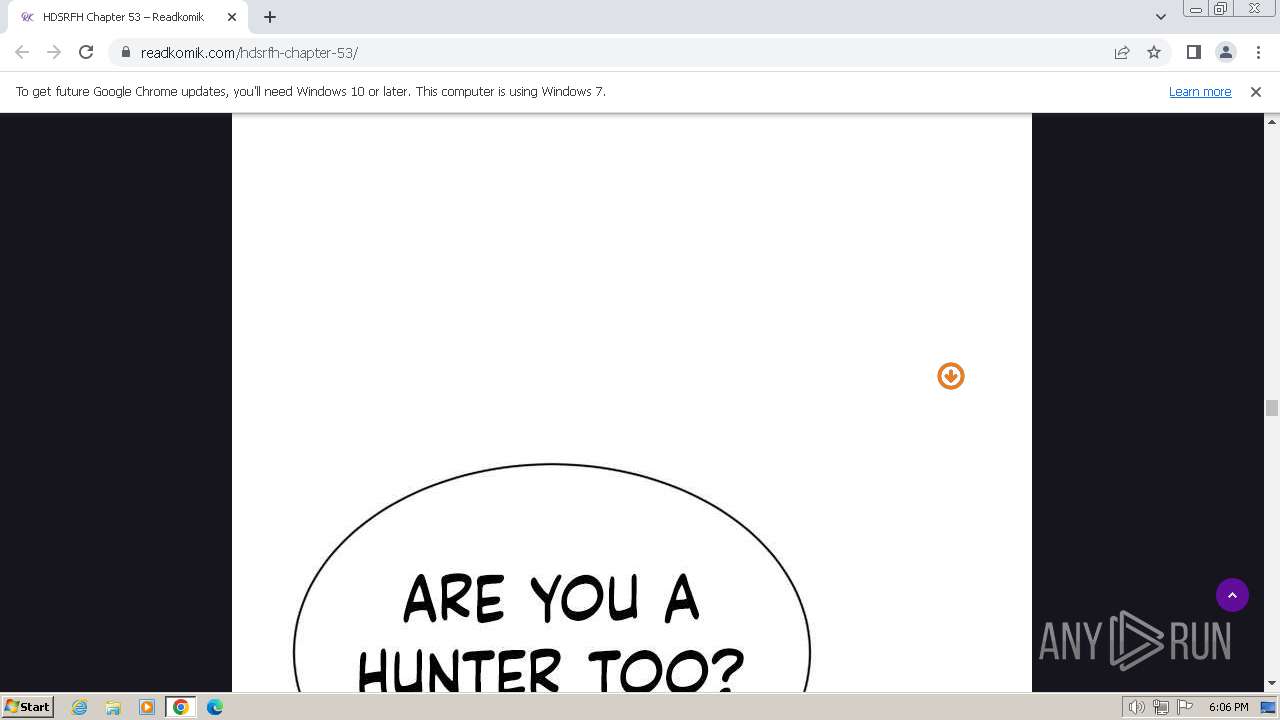This screenshot has height=720, width=1280.
Task: Open Chrome's three-dot menu
Action: (1257, 52)
